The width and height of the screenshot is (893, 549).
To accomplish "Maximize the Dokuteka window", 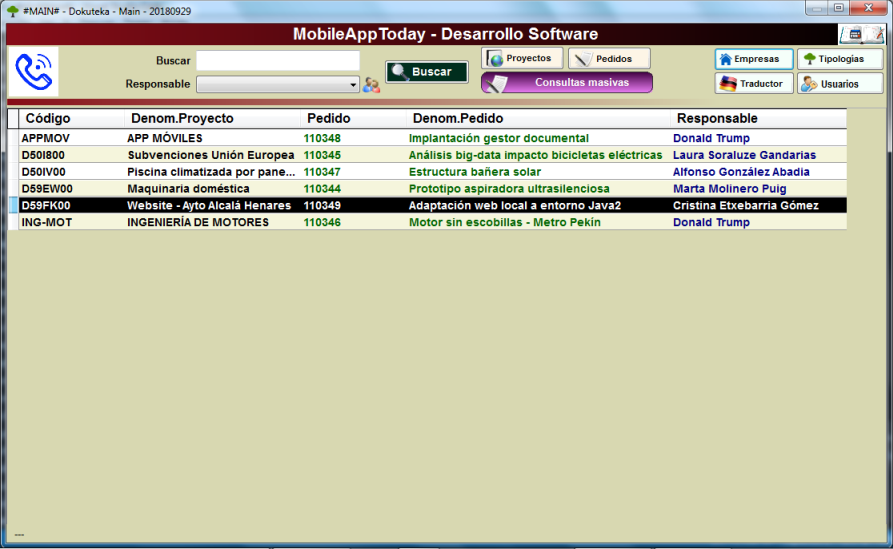I will (838, 8).
